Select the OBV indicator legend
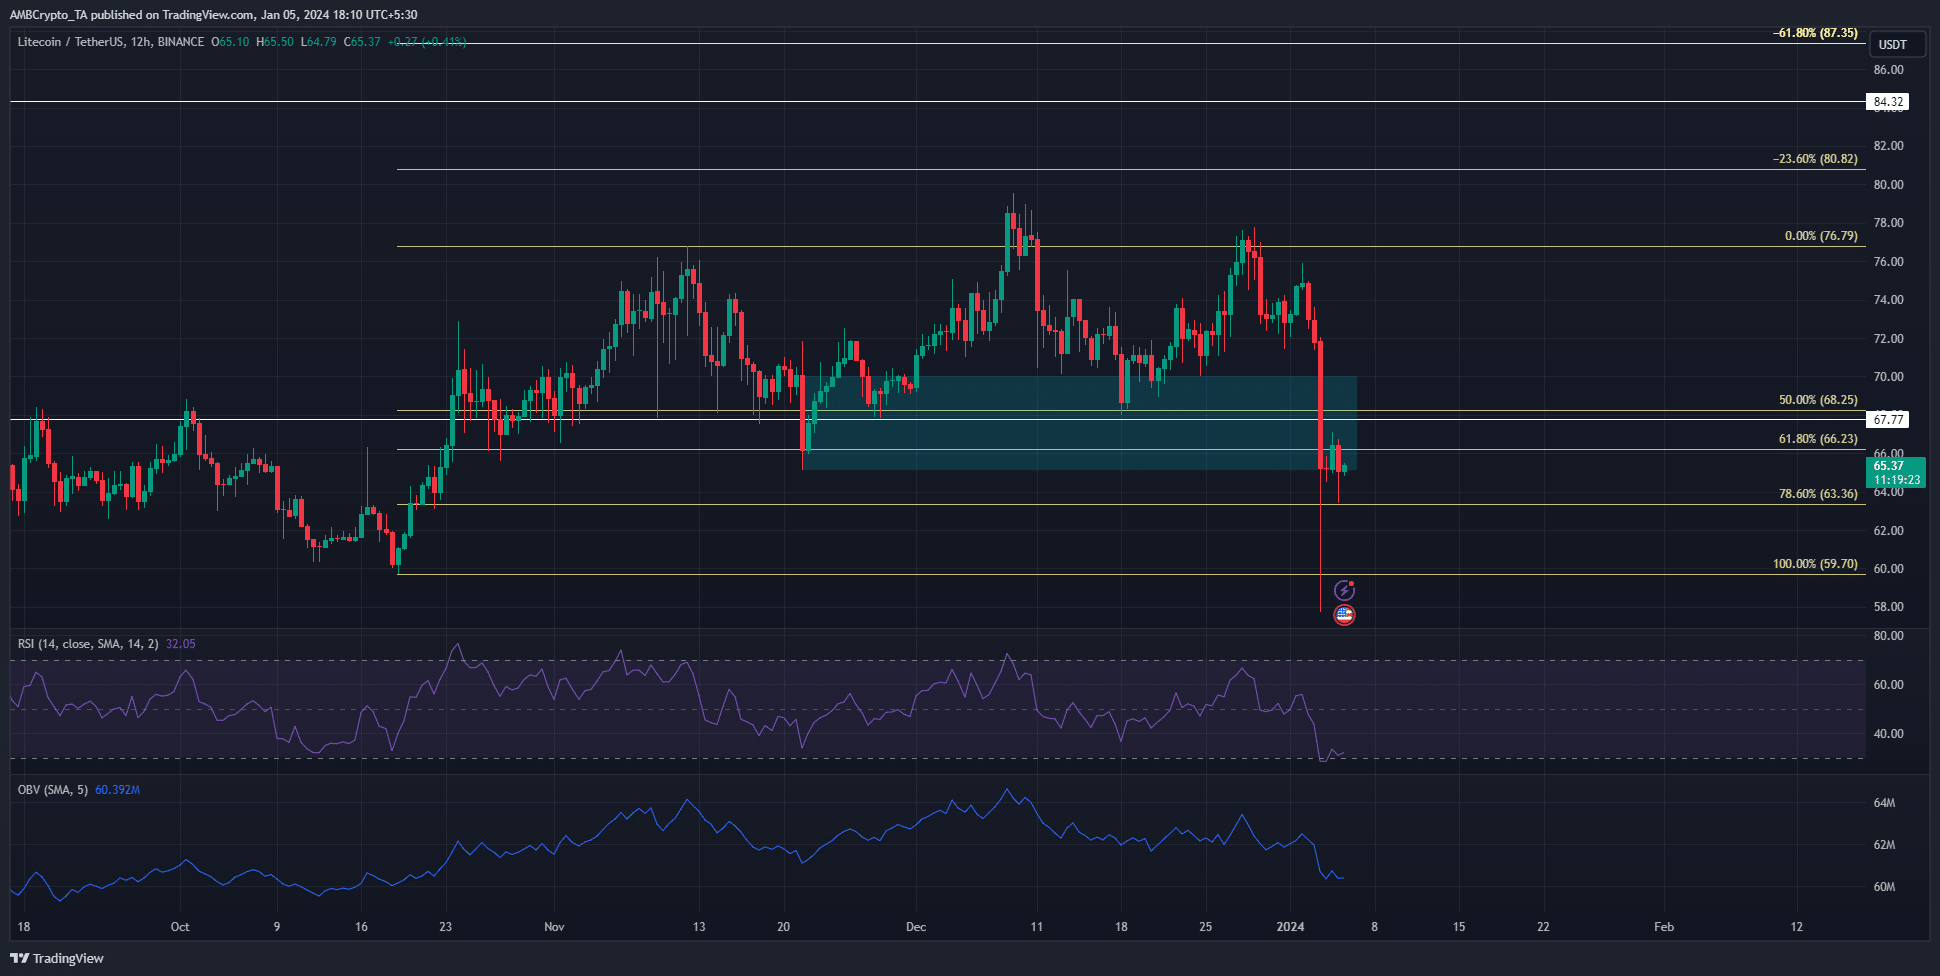Viewport: 1940px width, 976px height. [x=53, y=790]
